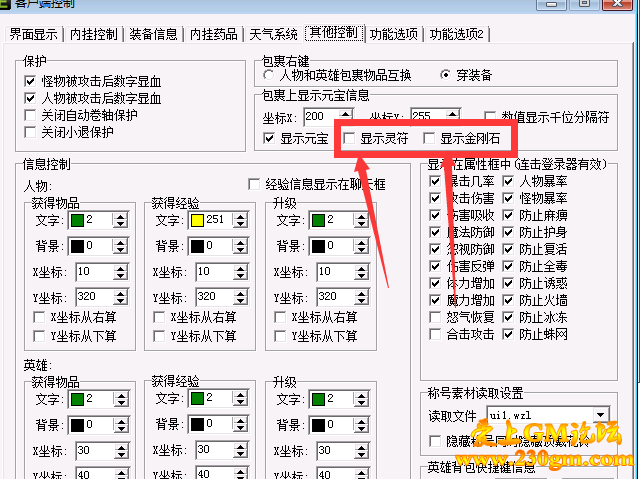Toggle the 防止冰冻 checkbox
Image resolution: width=640 pixels, height=479 pixels.
[x=508, y=317]
